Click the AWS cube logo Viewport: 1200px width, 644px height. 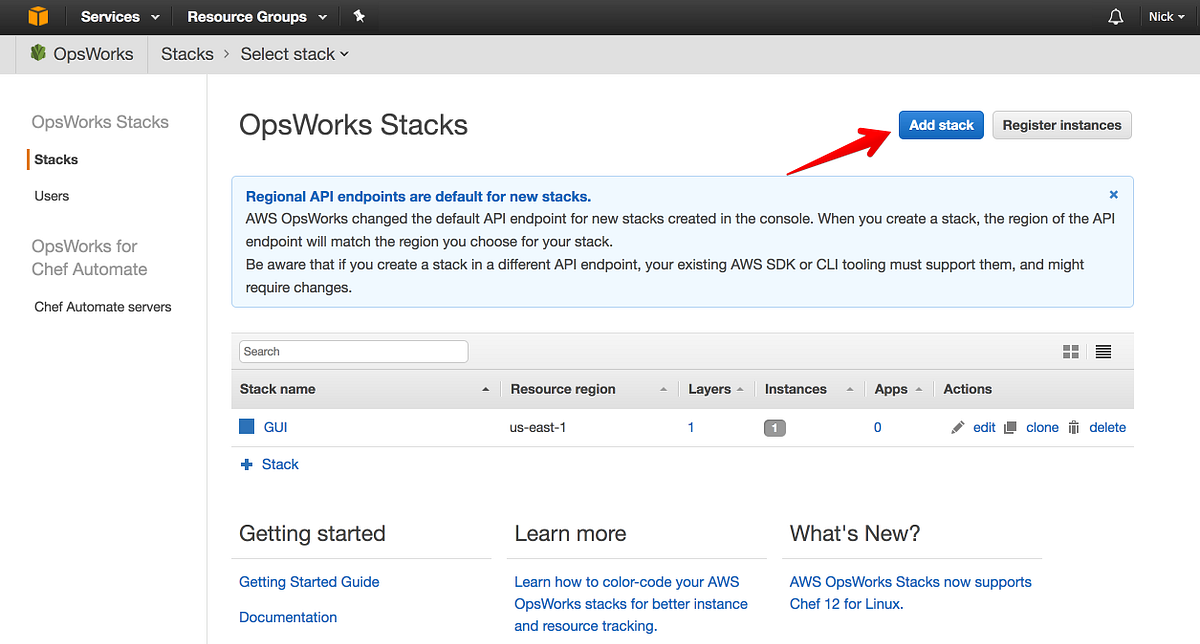[x=38, y=16]
